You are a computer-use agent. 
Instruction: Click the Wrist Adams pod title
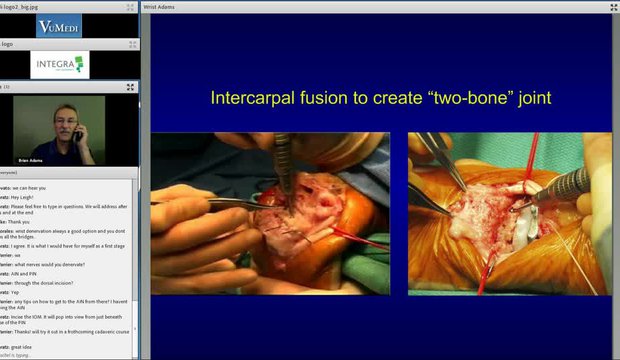(x=159, y=7)
